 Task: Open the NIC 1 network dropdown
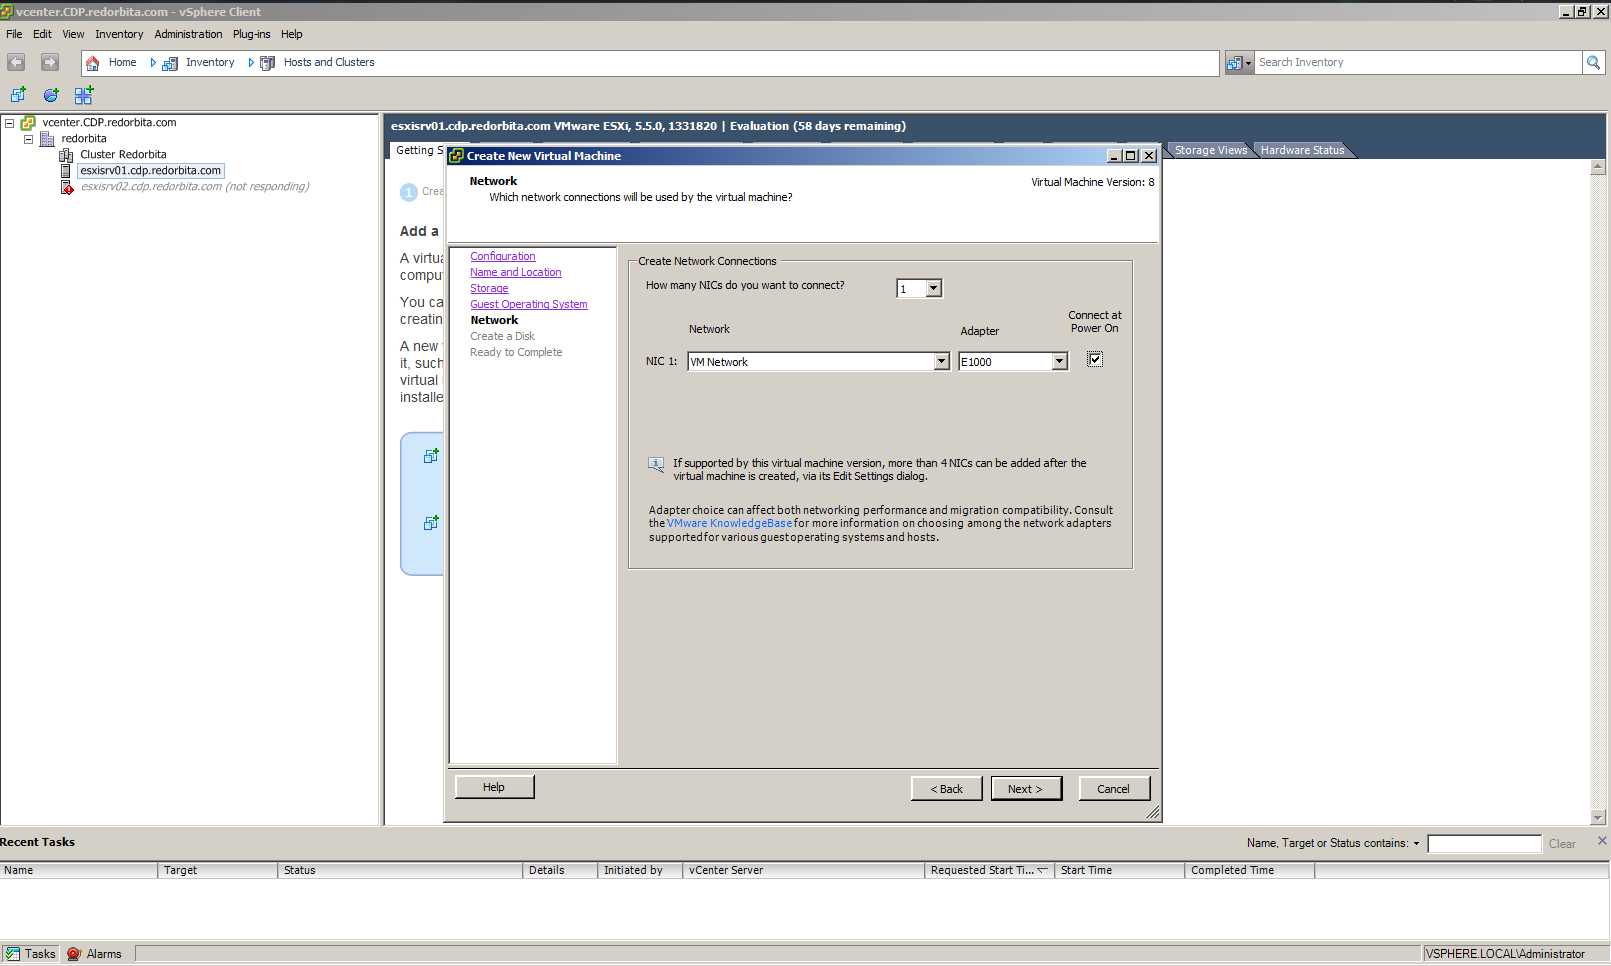coord(941,362)
